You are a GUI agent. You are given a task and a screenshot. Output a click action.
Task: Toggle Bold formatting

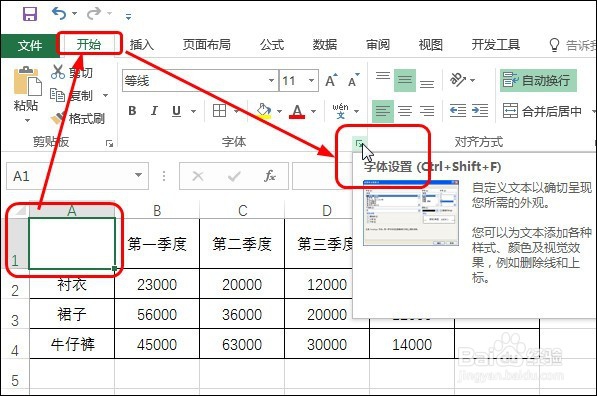tap(132, 111)
